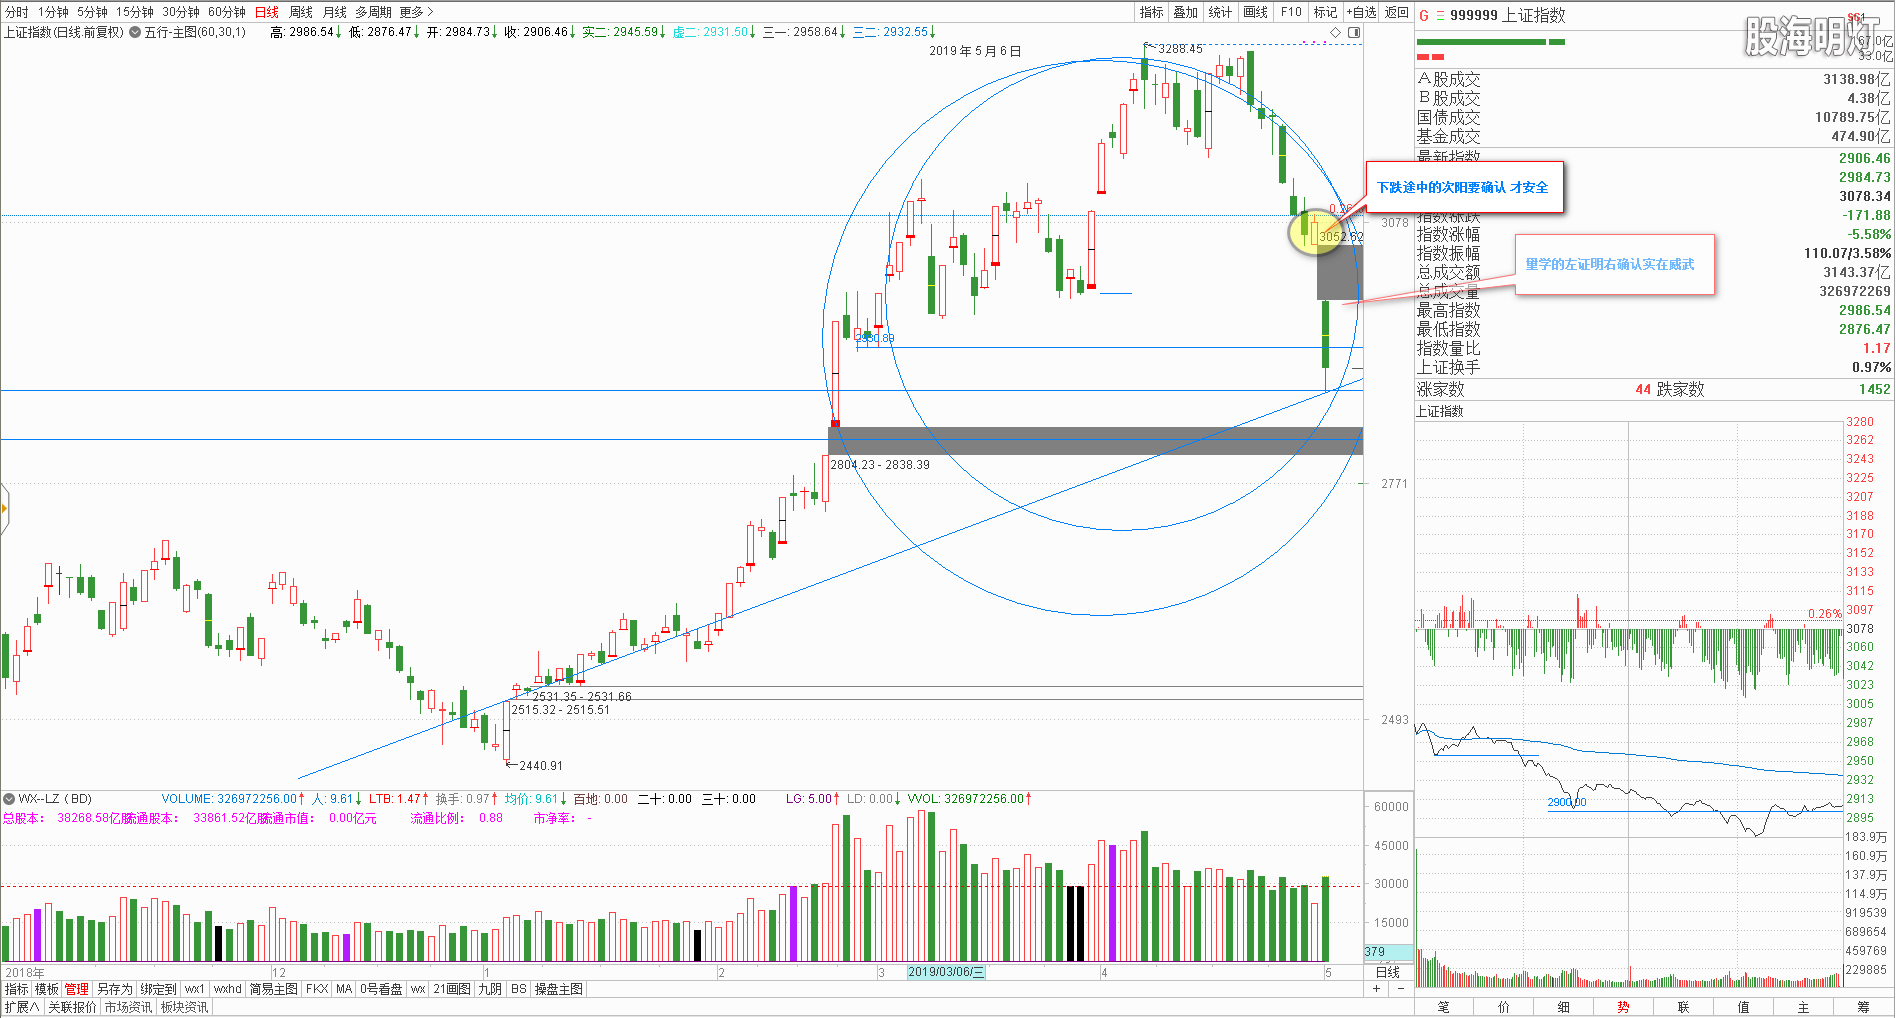Select the 0号看盘 template
Screen dimensions: 1896x1018
pyautogui.click(x=381, y=989)
